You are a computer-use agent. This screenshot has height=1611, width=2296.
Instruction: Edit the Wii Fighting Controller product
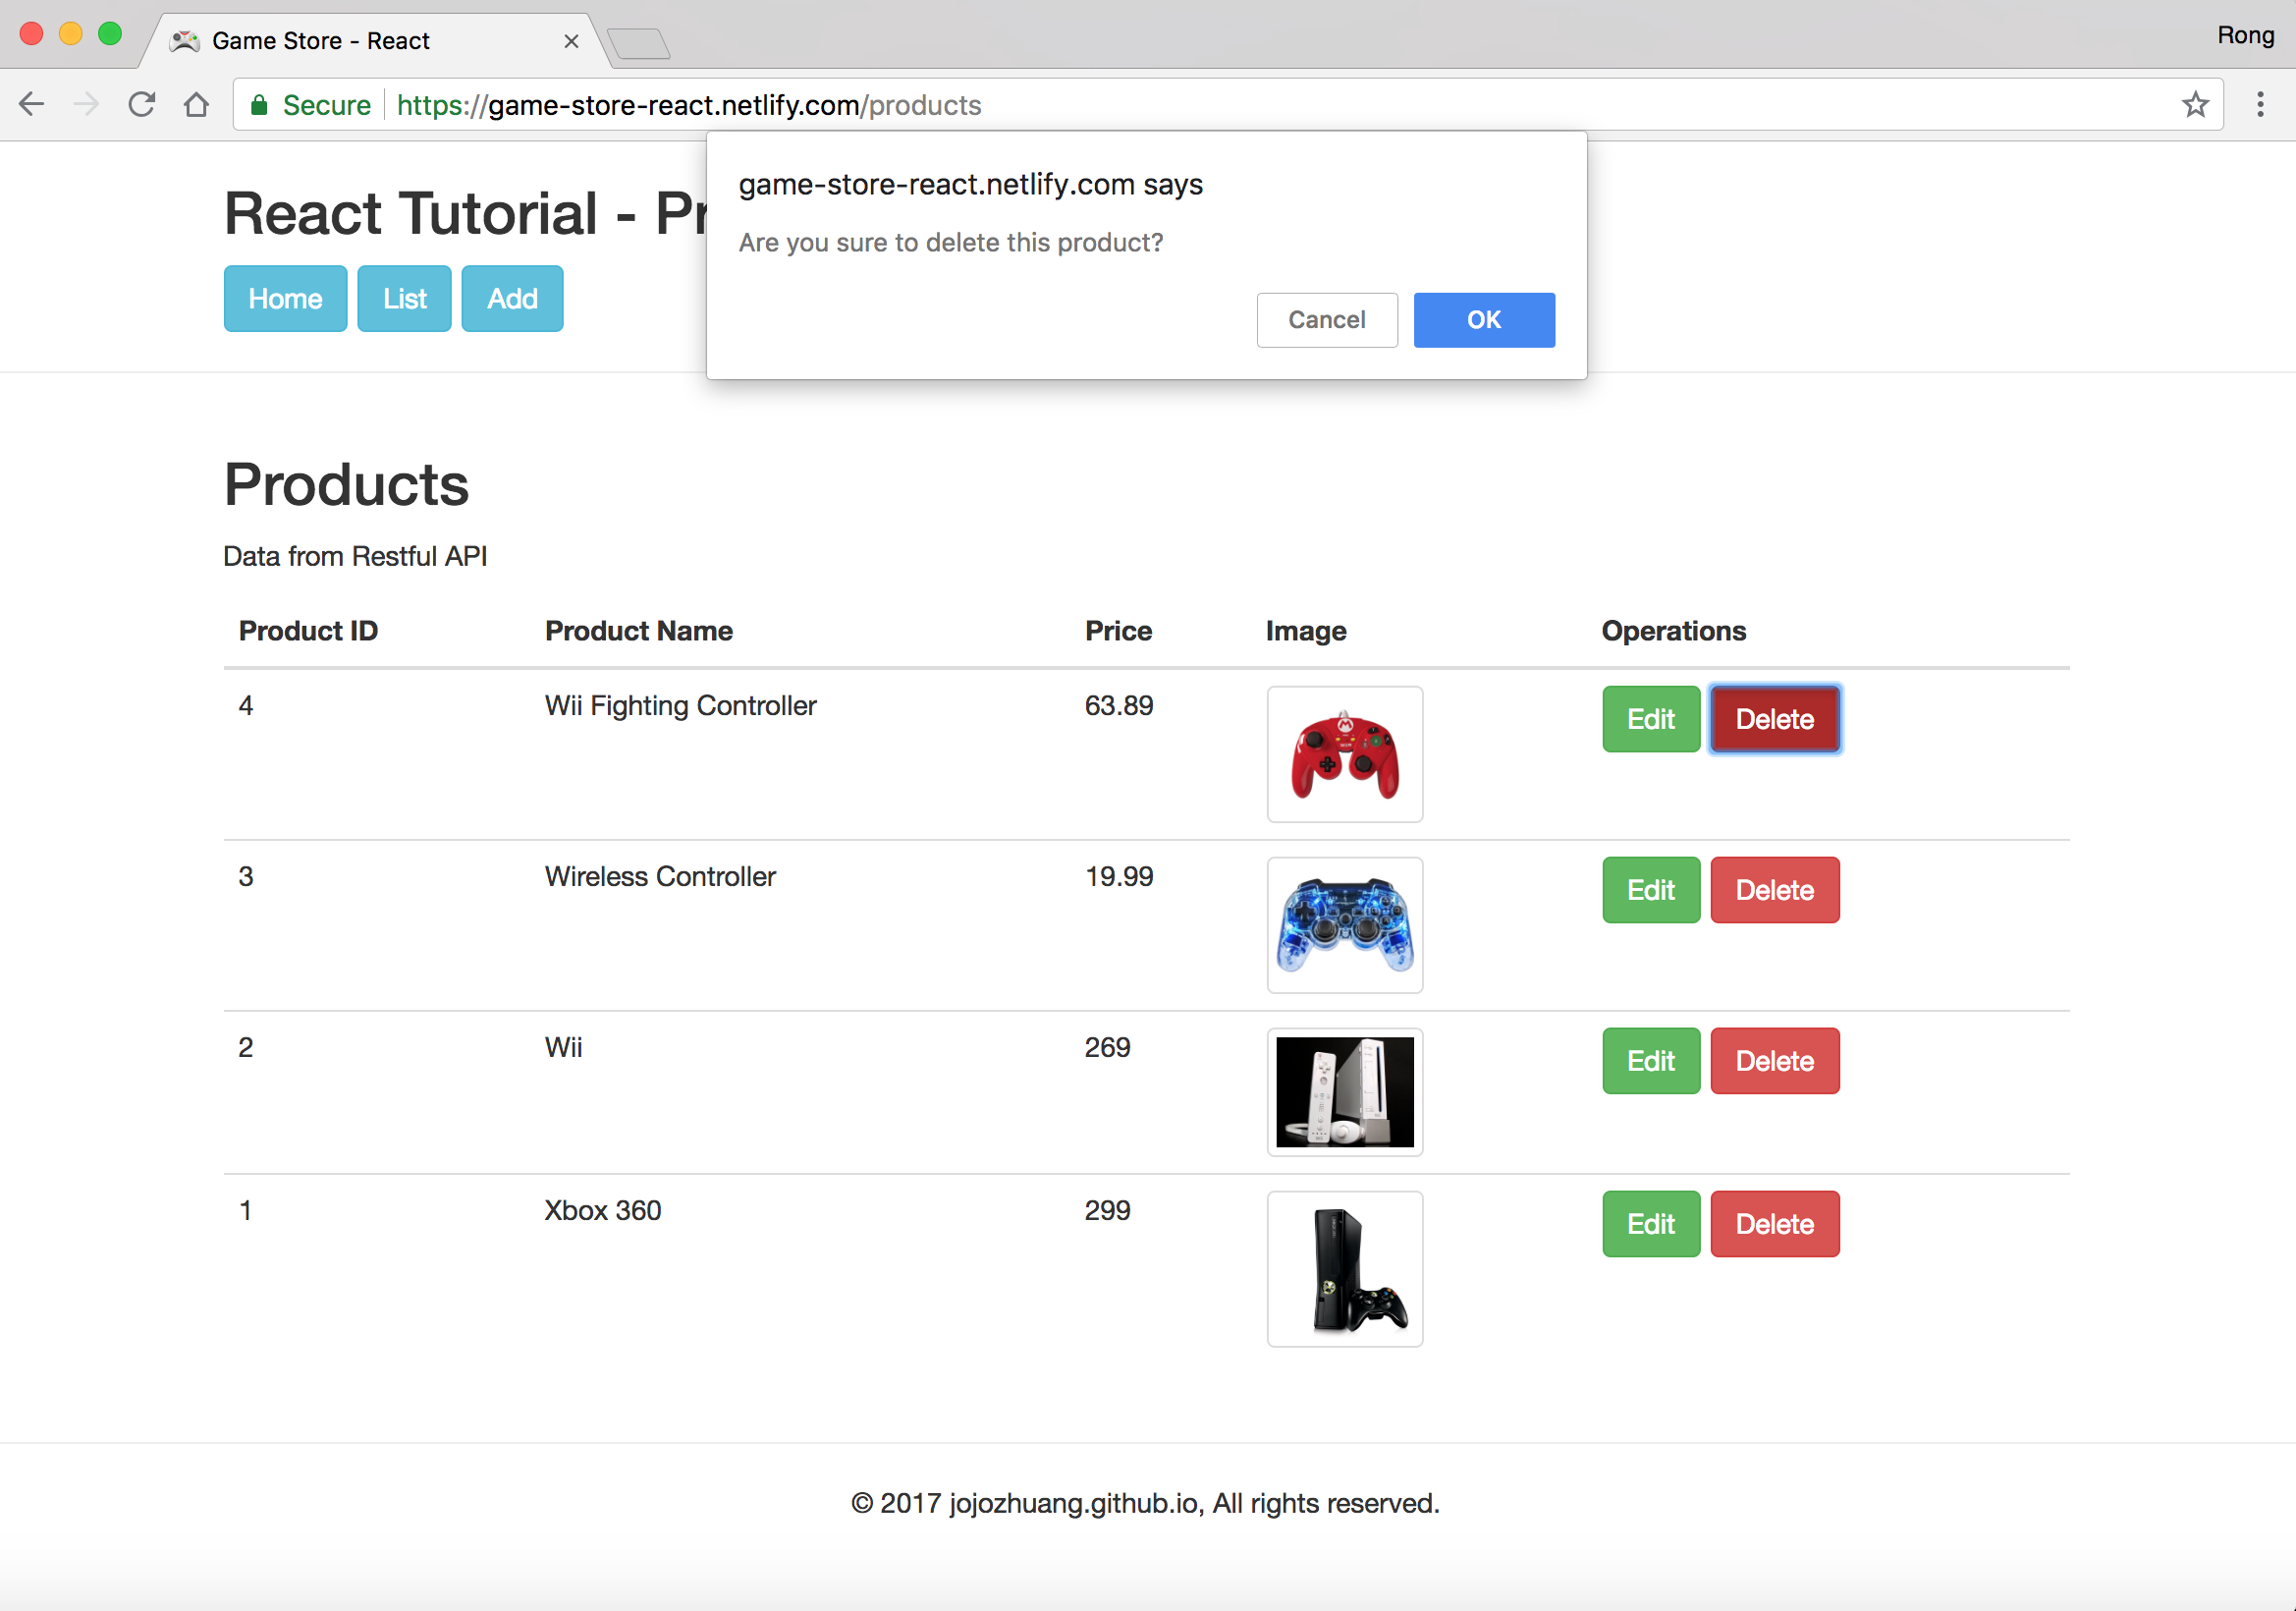click(1651, 719)
